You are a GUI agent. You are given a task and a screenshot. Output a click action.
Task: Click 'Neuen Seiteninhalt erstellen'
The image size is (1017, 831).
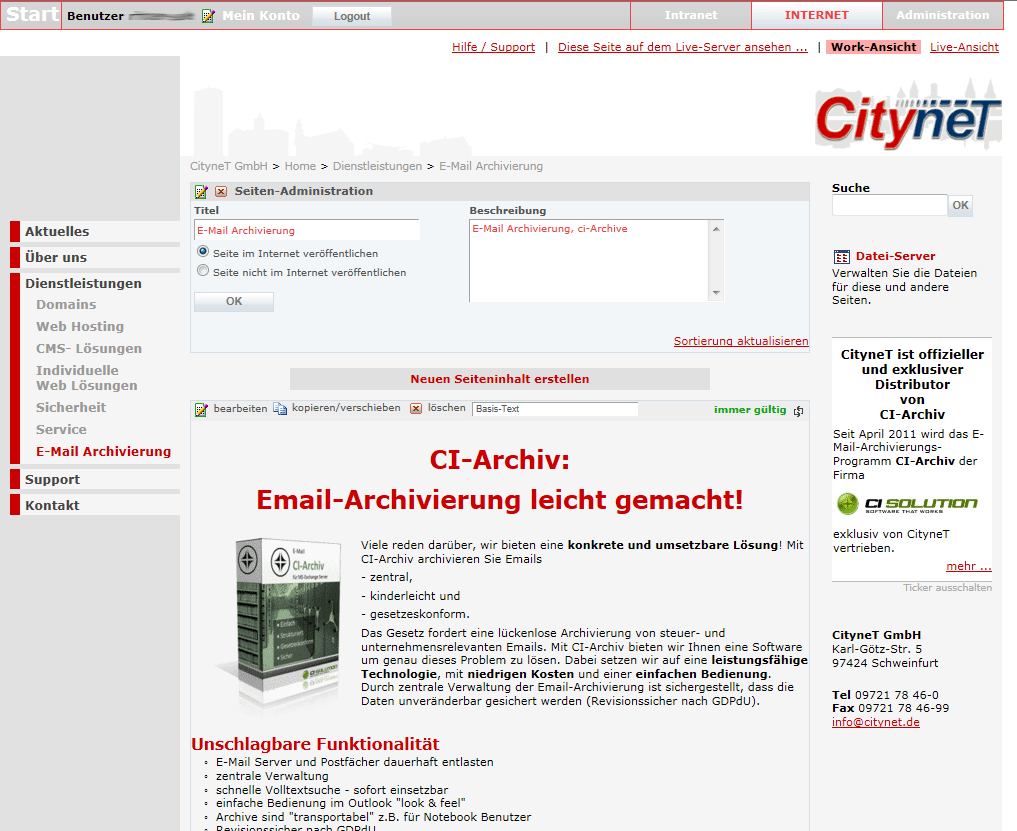499,379
